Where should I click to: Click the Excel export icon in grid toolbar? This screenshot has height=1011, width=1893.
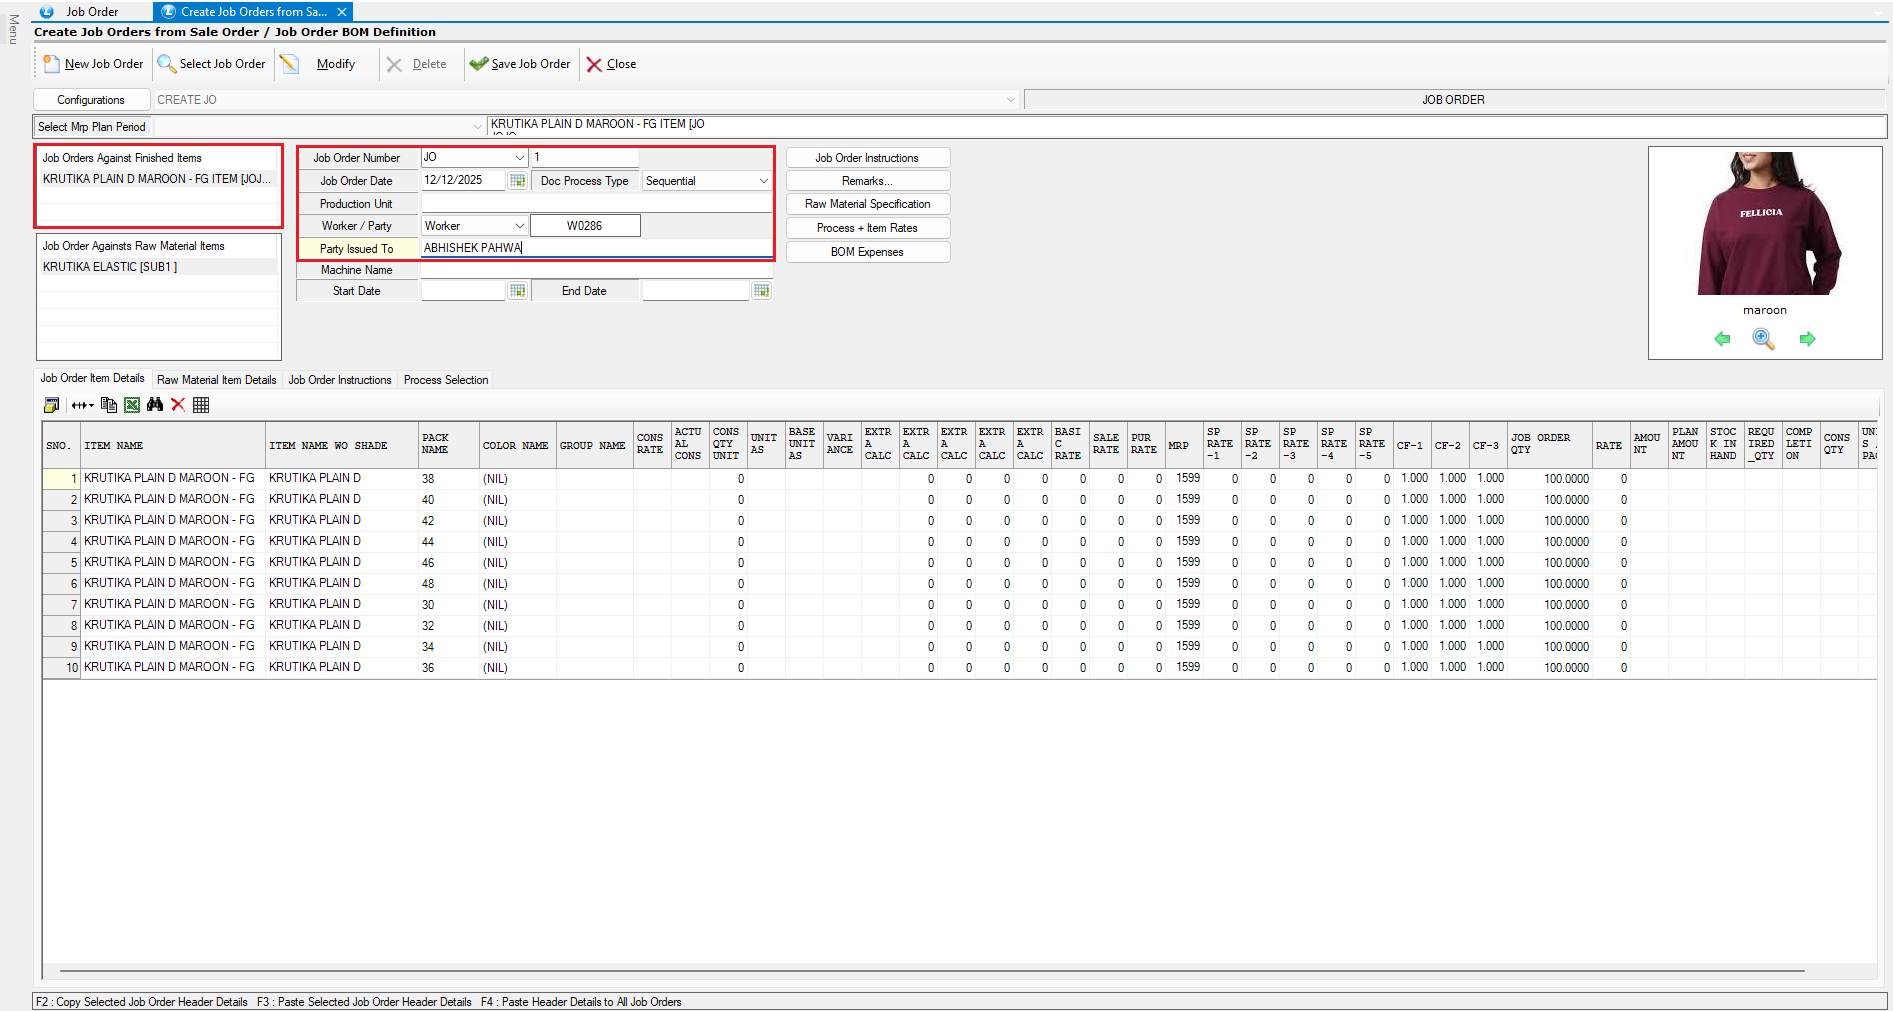tap(132, 405)
